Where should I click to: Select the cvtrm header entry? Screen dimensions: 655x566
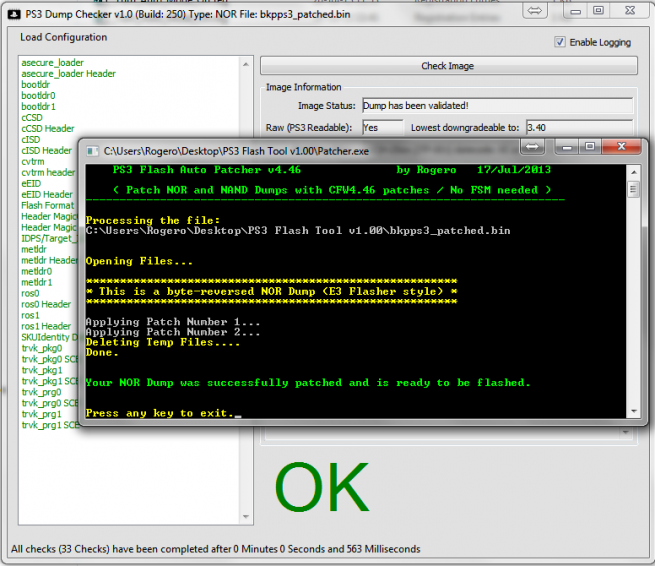[x=48, y=172]
